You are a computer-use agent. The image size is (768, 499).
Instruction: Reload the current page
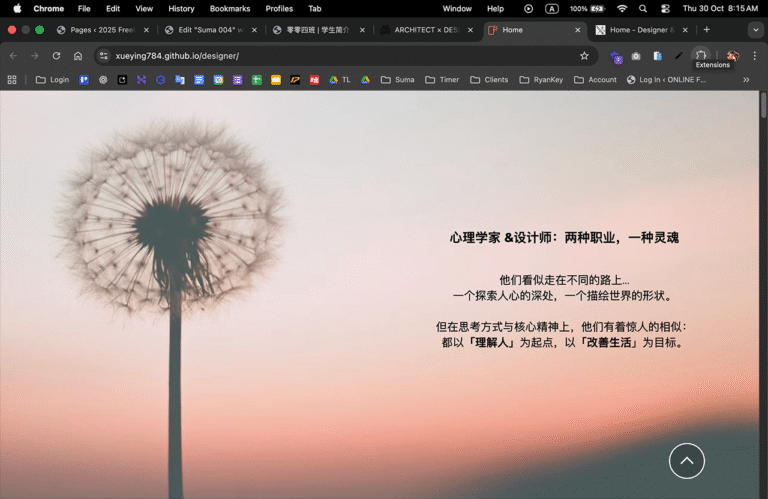pos(56,56)
